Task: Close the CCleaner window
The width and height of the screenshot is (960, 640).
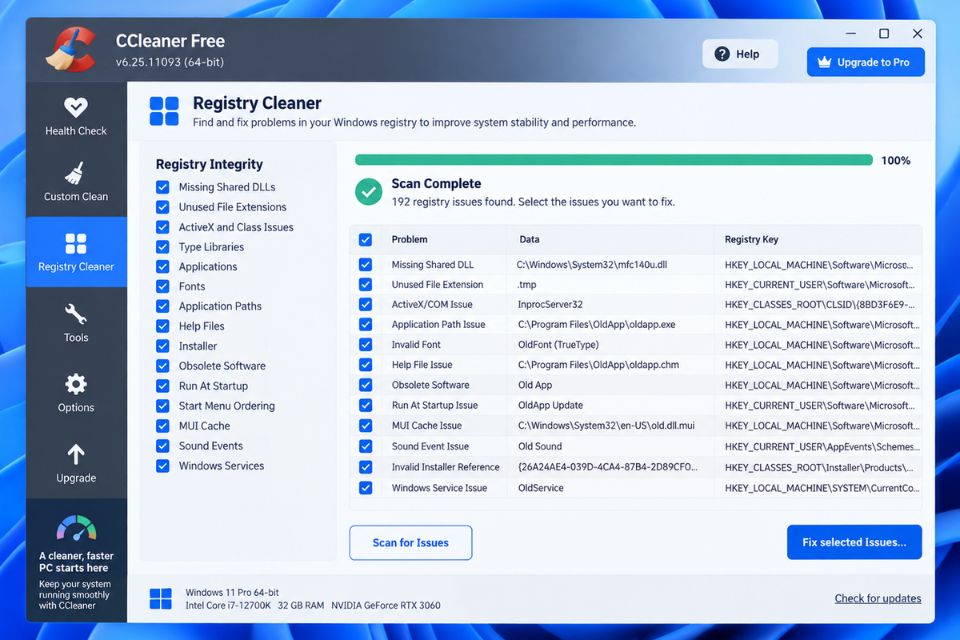Action: pos(917,34)
